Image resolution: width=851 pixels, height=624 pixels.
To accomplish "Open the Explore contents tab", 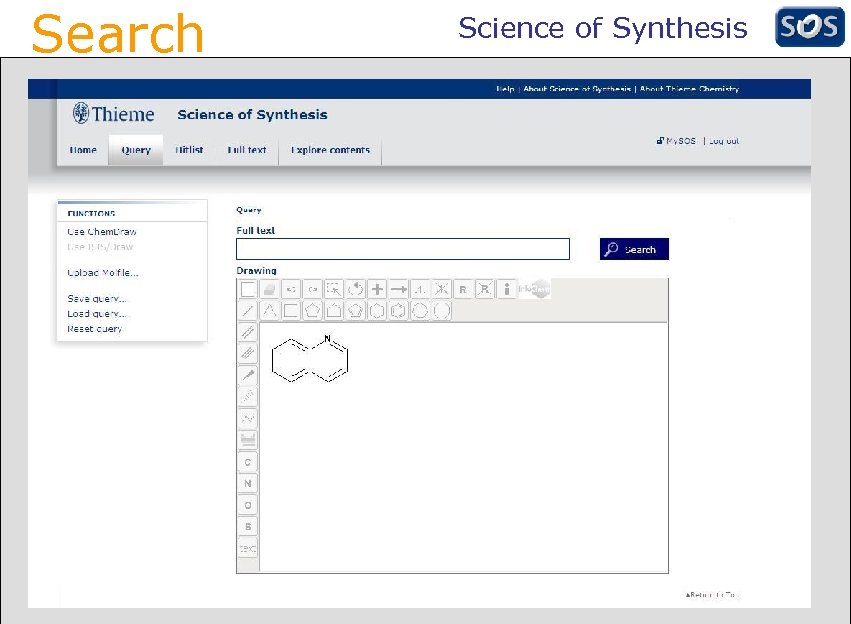I will pyautogui.click(x=330, y=150).
